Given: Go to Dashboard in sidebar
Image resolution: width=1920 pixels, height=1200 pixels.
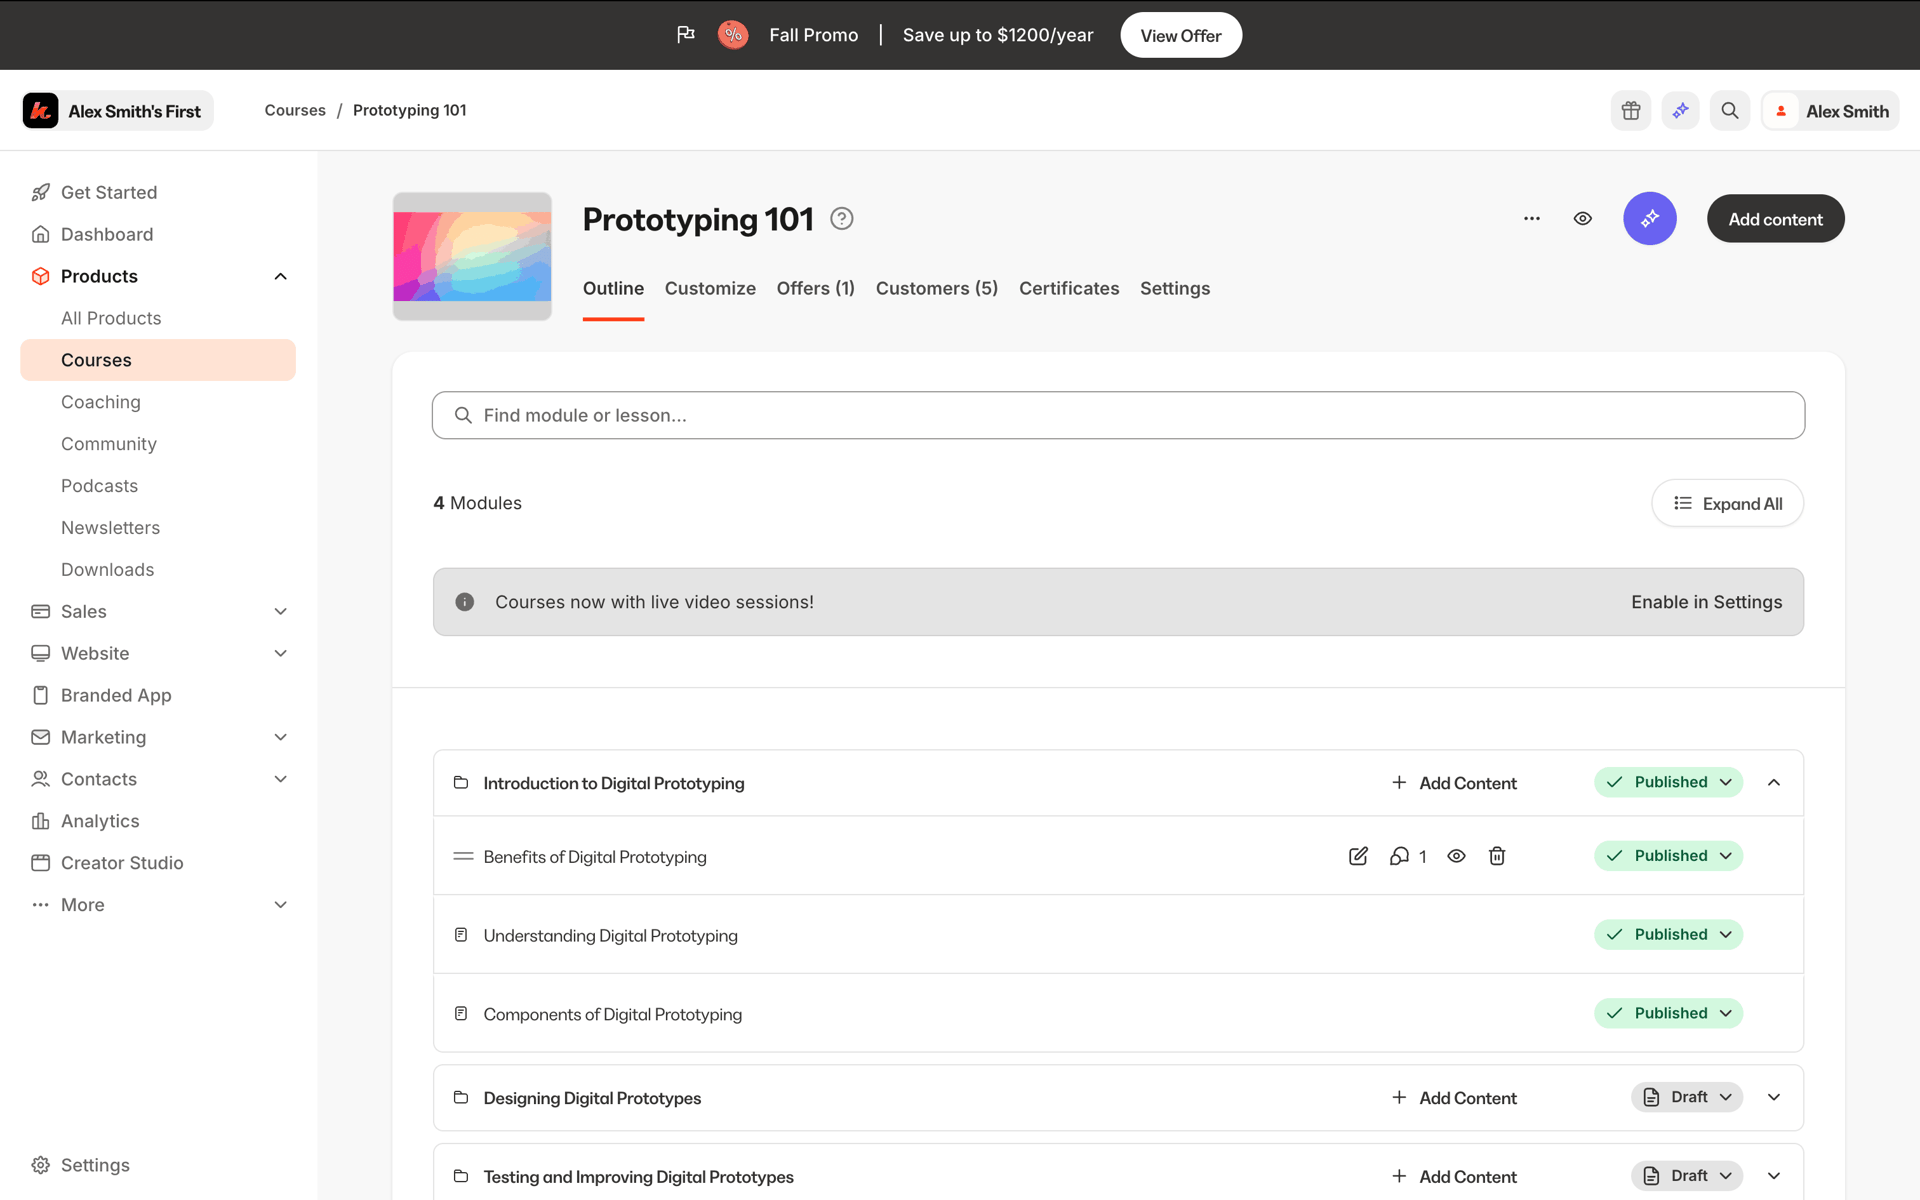Looking at the screenshot, I should (158, 234).
